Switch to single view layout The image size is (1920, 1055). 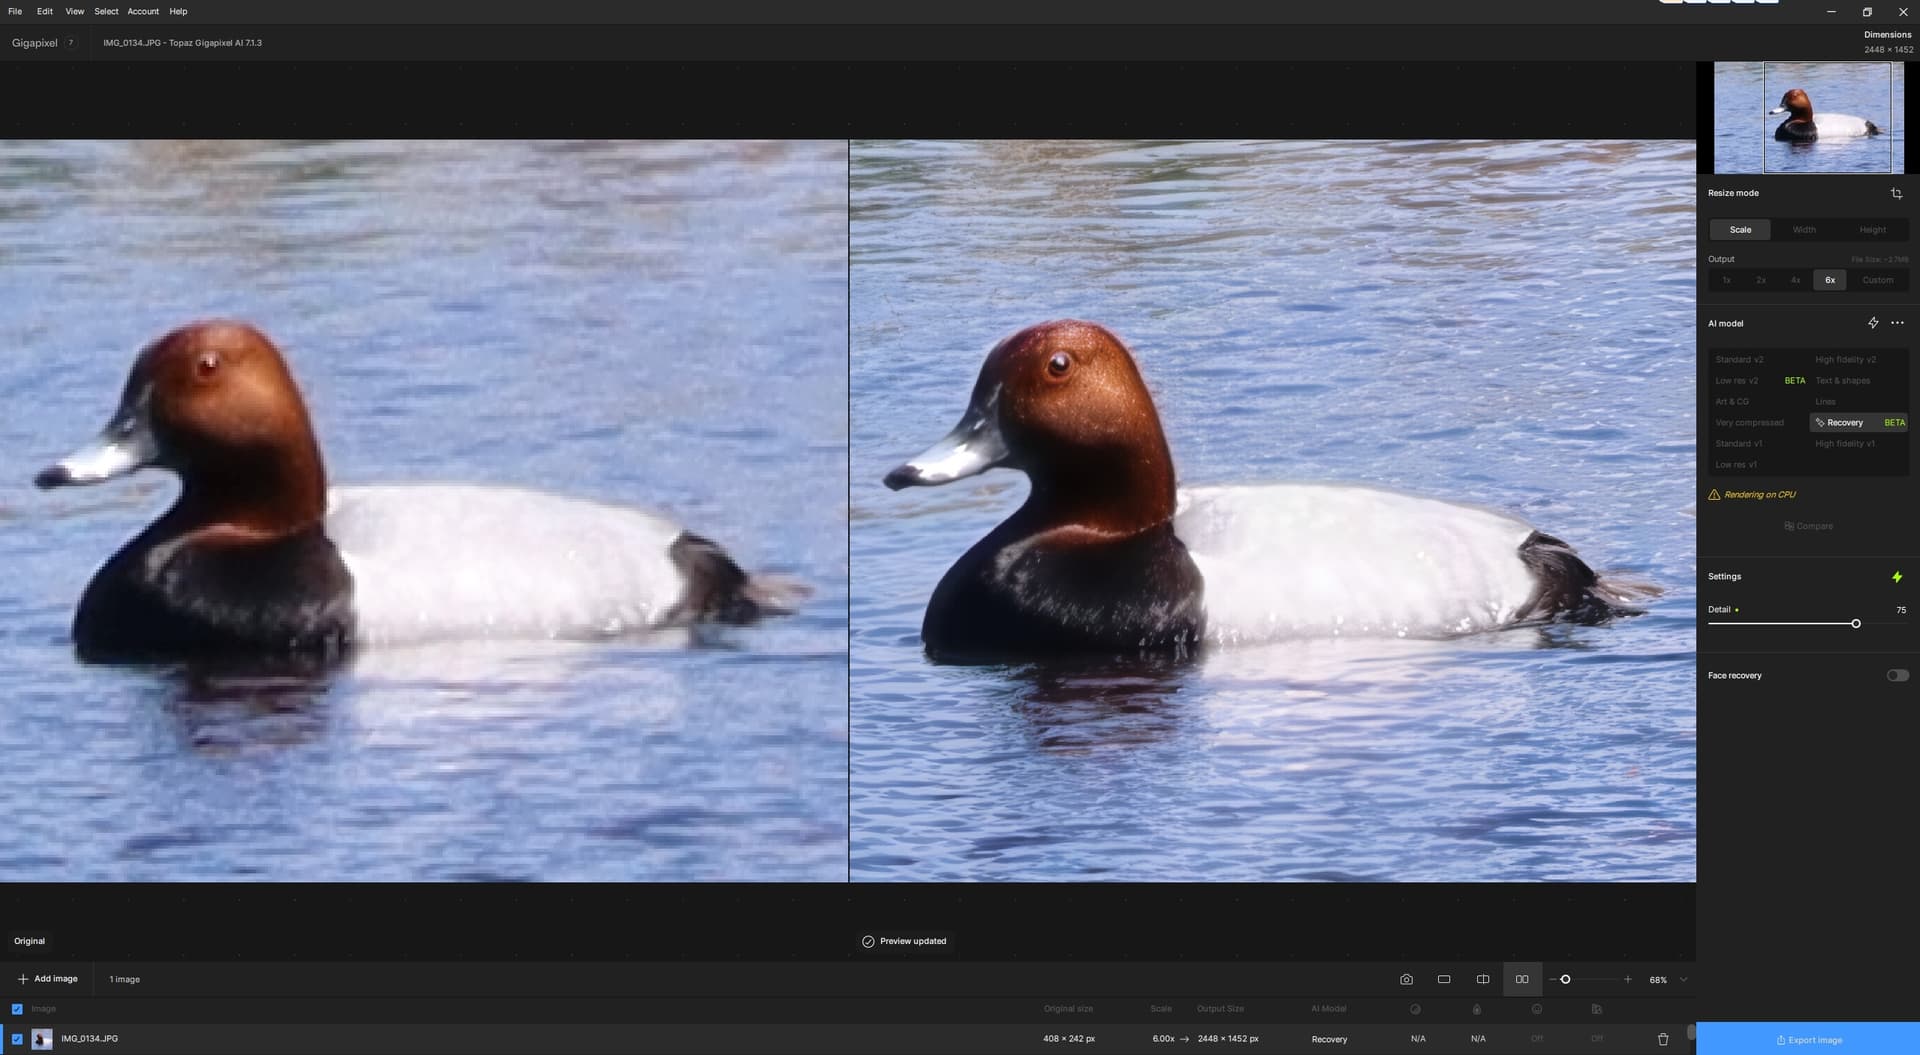(1444, 980)
